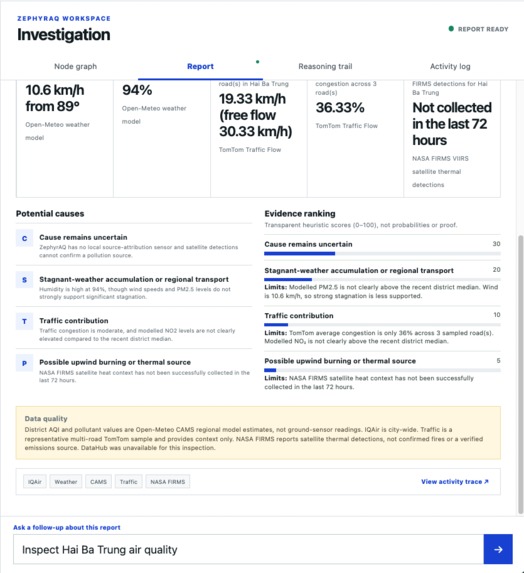Click the score '30' in Evidence ranking
The width and height of the screenshot is (524, 573).
point(496,244)
